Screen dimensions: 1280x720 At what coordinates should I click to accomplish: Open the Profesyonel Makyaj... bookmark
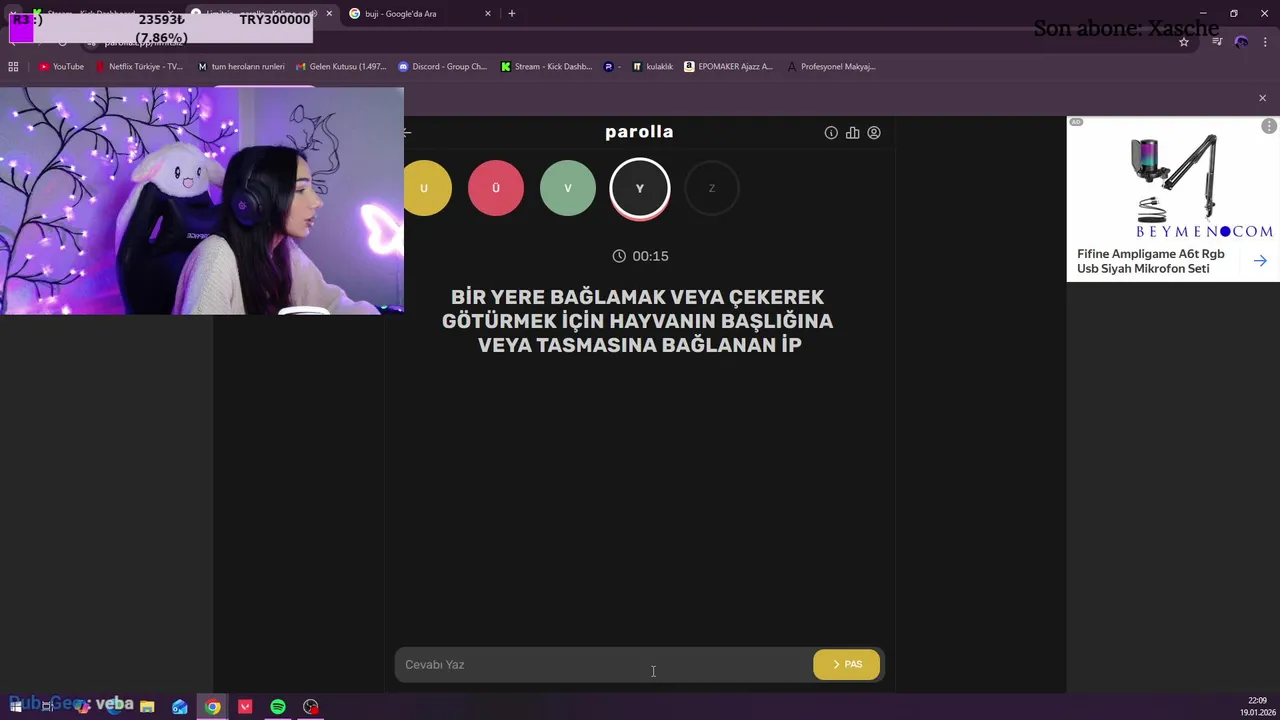(x=831, y=67)
